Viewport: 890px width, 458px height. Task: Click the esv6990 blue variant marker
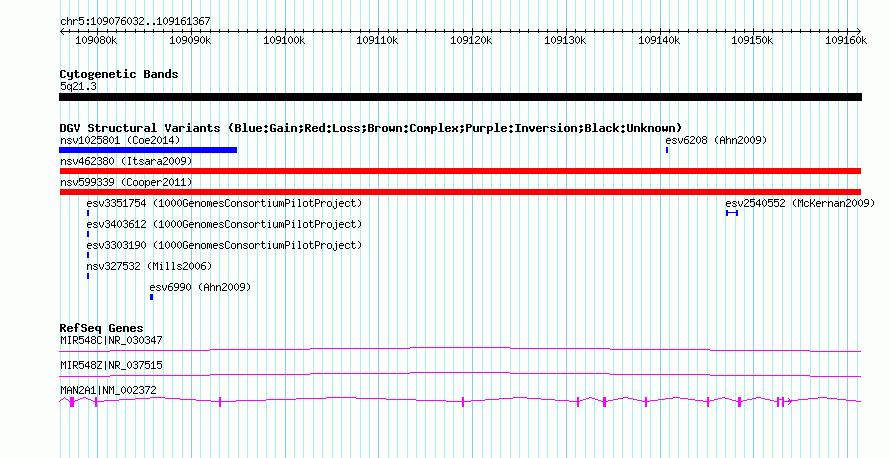[152, 297]
